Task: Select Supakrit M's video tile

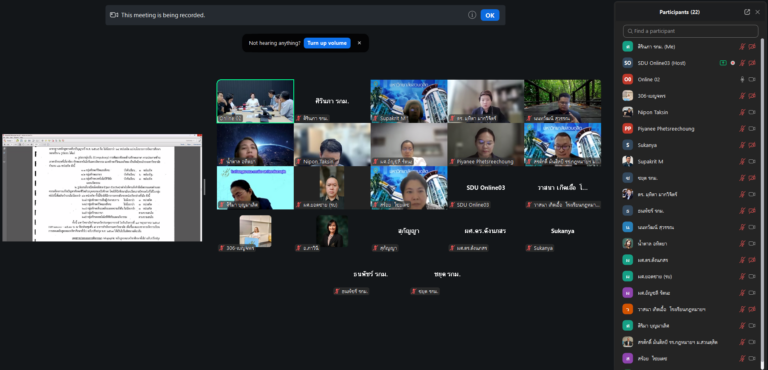Action: 409,101
